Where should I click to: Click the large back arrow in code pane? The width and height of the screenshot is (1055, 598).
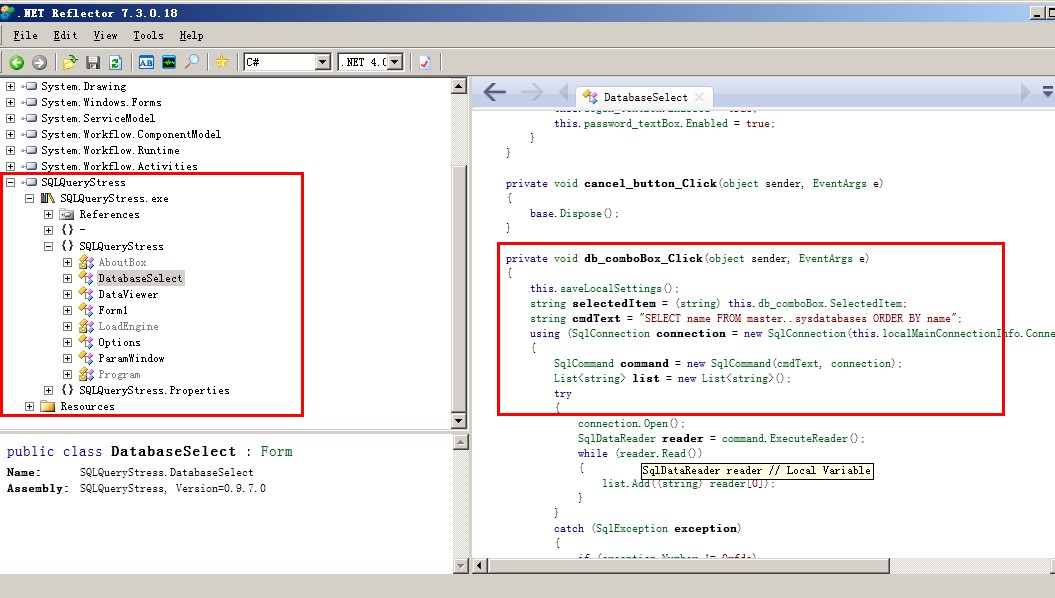[x=495, y=92]
